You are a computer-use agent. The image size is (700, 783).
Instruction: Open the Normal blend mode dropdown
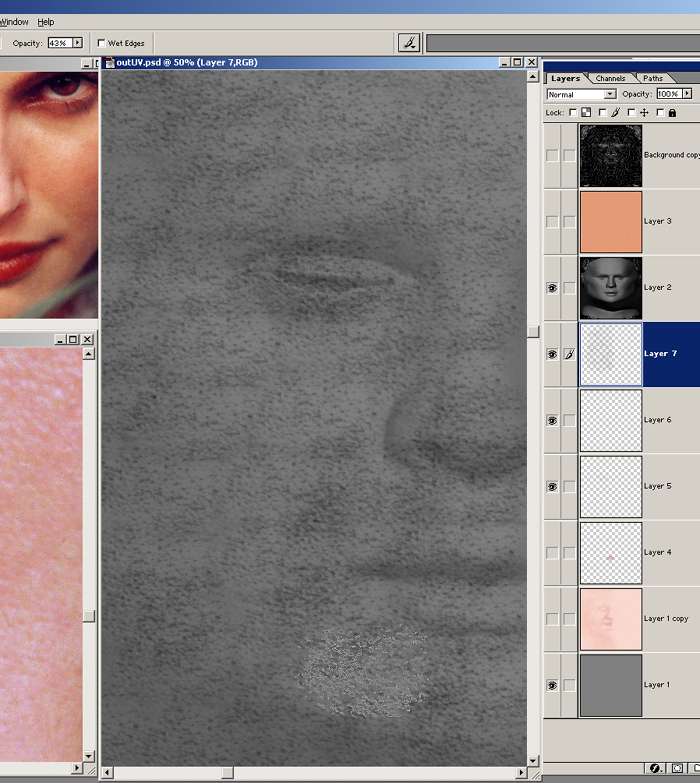[x=581, y=94]
